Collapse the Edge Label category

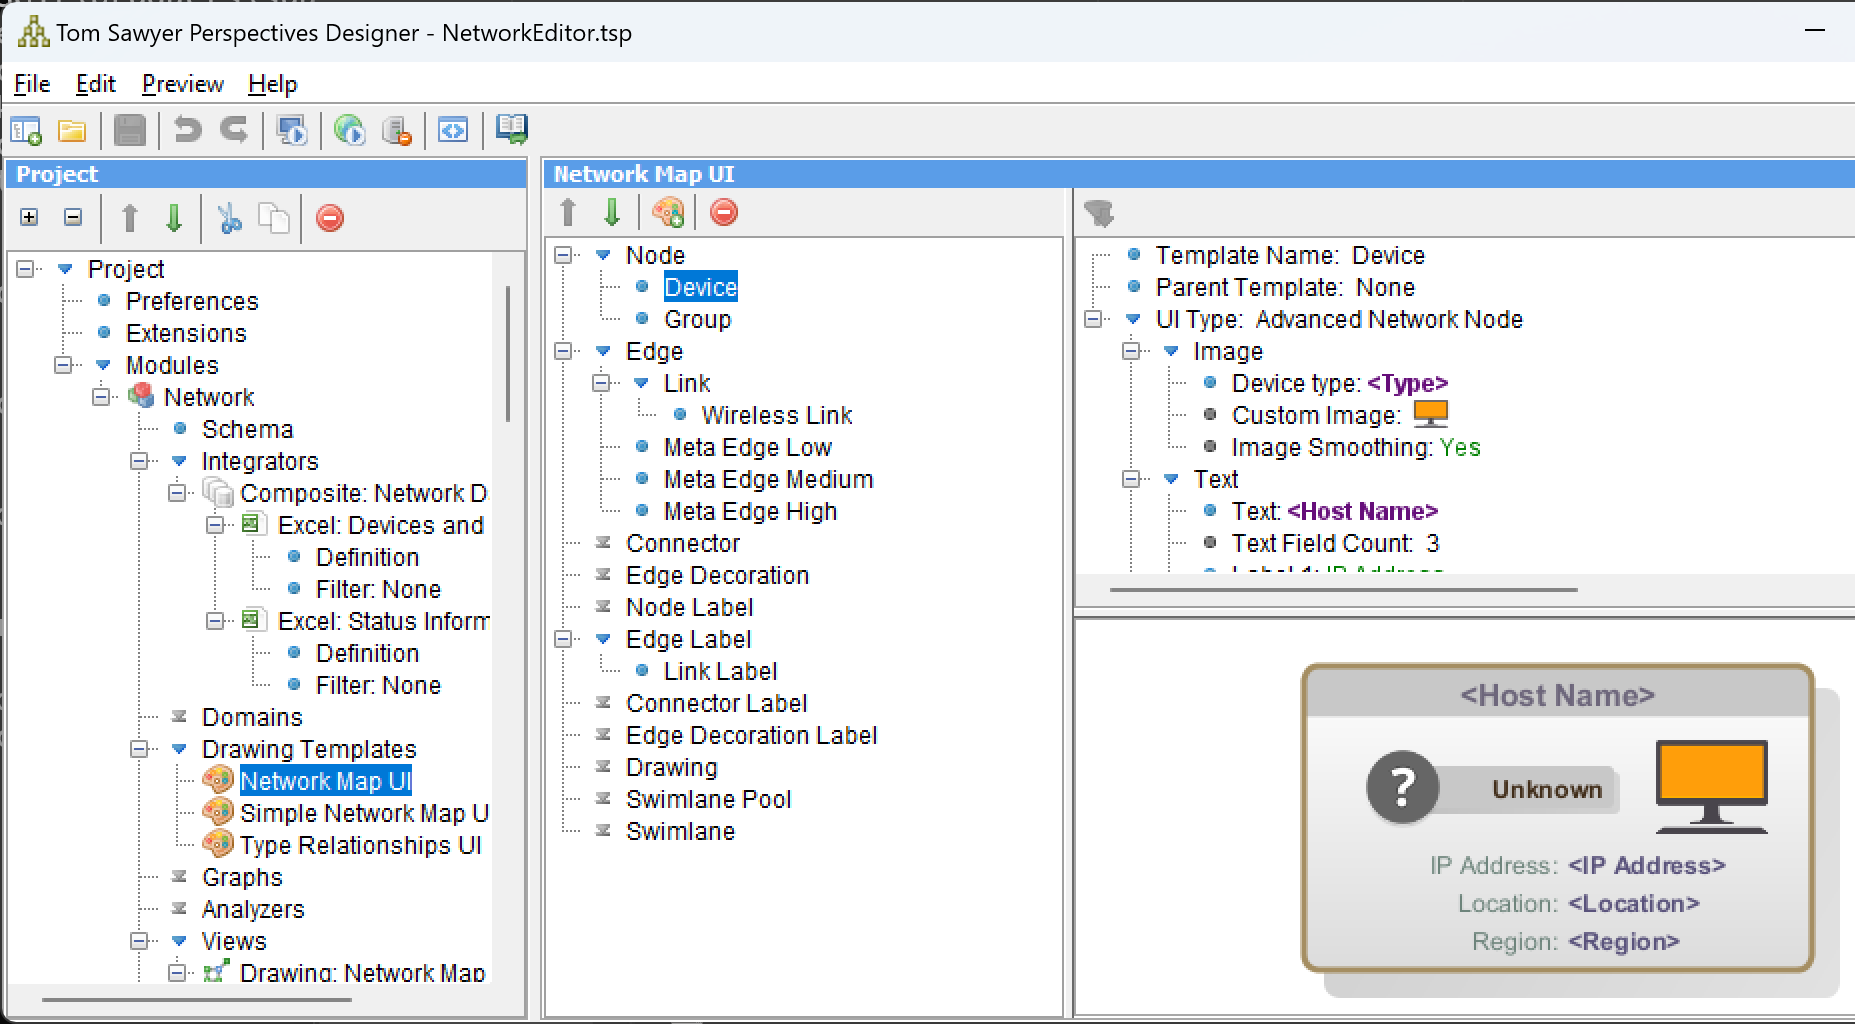564,639
